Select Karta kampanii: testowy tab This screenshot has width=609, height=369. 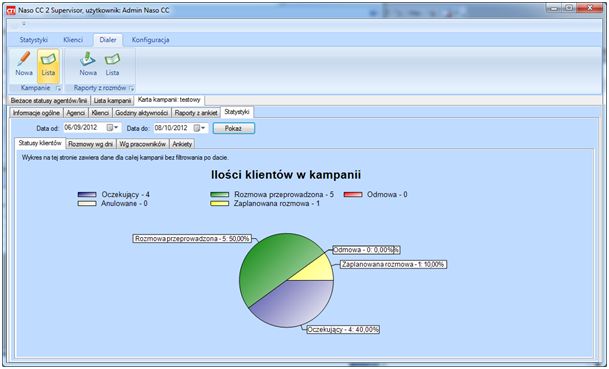click(x=169, y=100)
